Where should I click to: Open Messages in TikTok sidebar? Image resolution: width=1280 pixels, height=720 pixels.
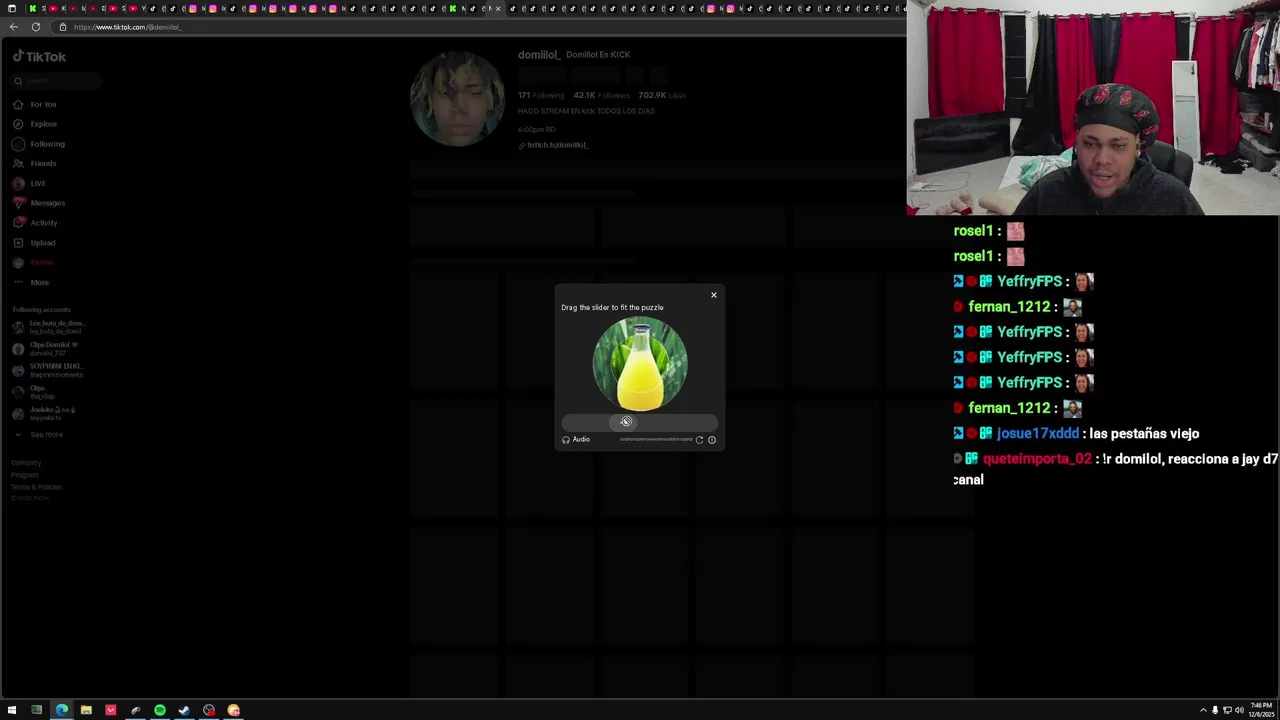[x=39, y=203]
